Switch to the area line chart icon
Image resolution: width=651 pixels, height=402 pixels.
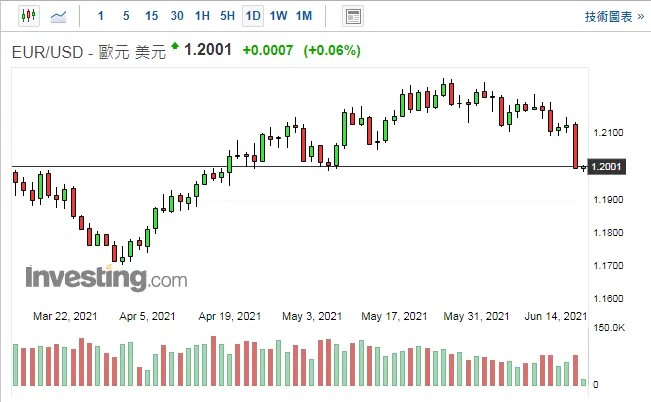pyautogui.click(x=58, y=17)
